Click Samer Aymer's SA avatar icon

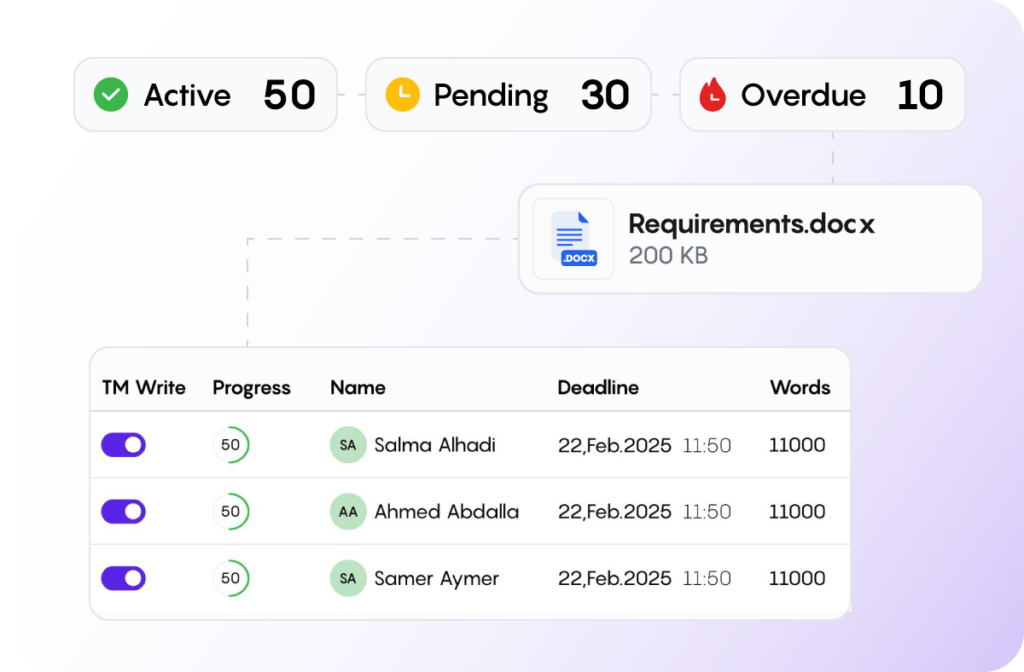click(x=347, y=578)
